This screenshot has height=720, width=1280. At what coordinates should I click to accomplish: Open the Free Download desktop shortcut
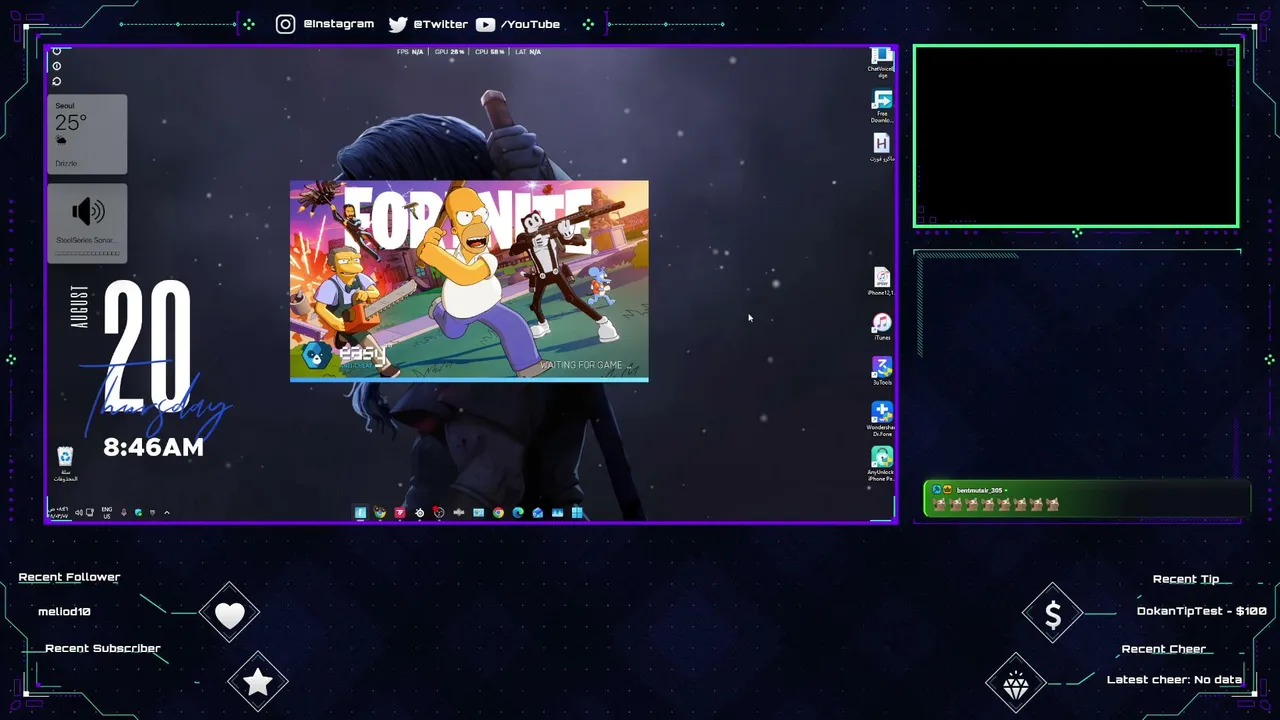click(x=881, y=106)
